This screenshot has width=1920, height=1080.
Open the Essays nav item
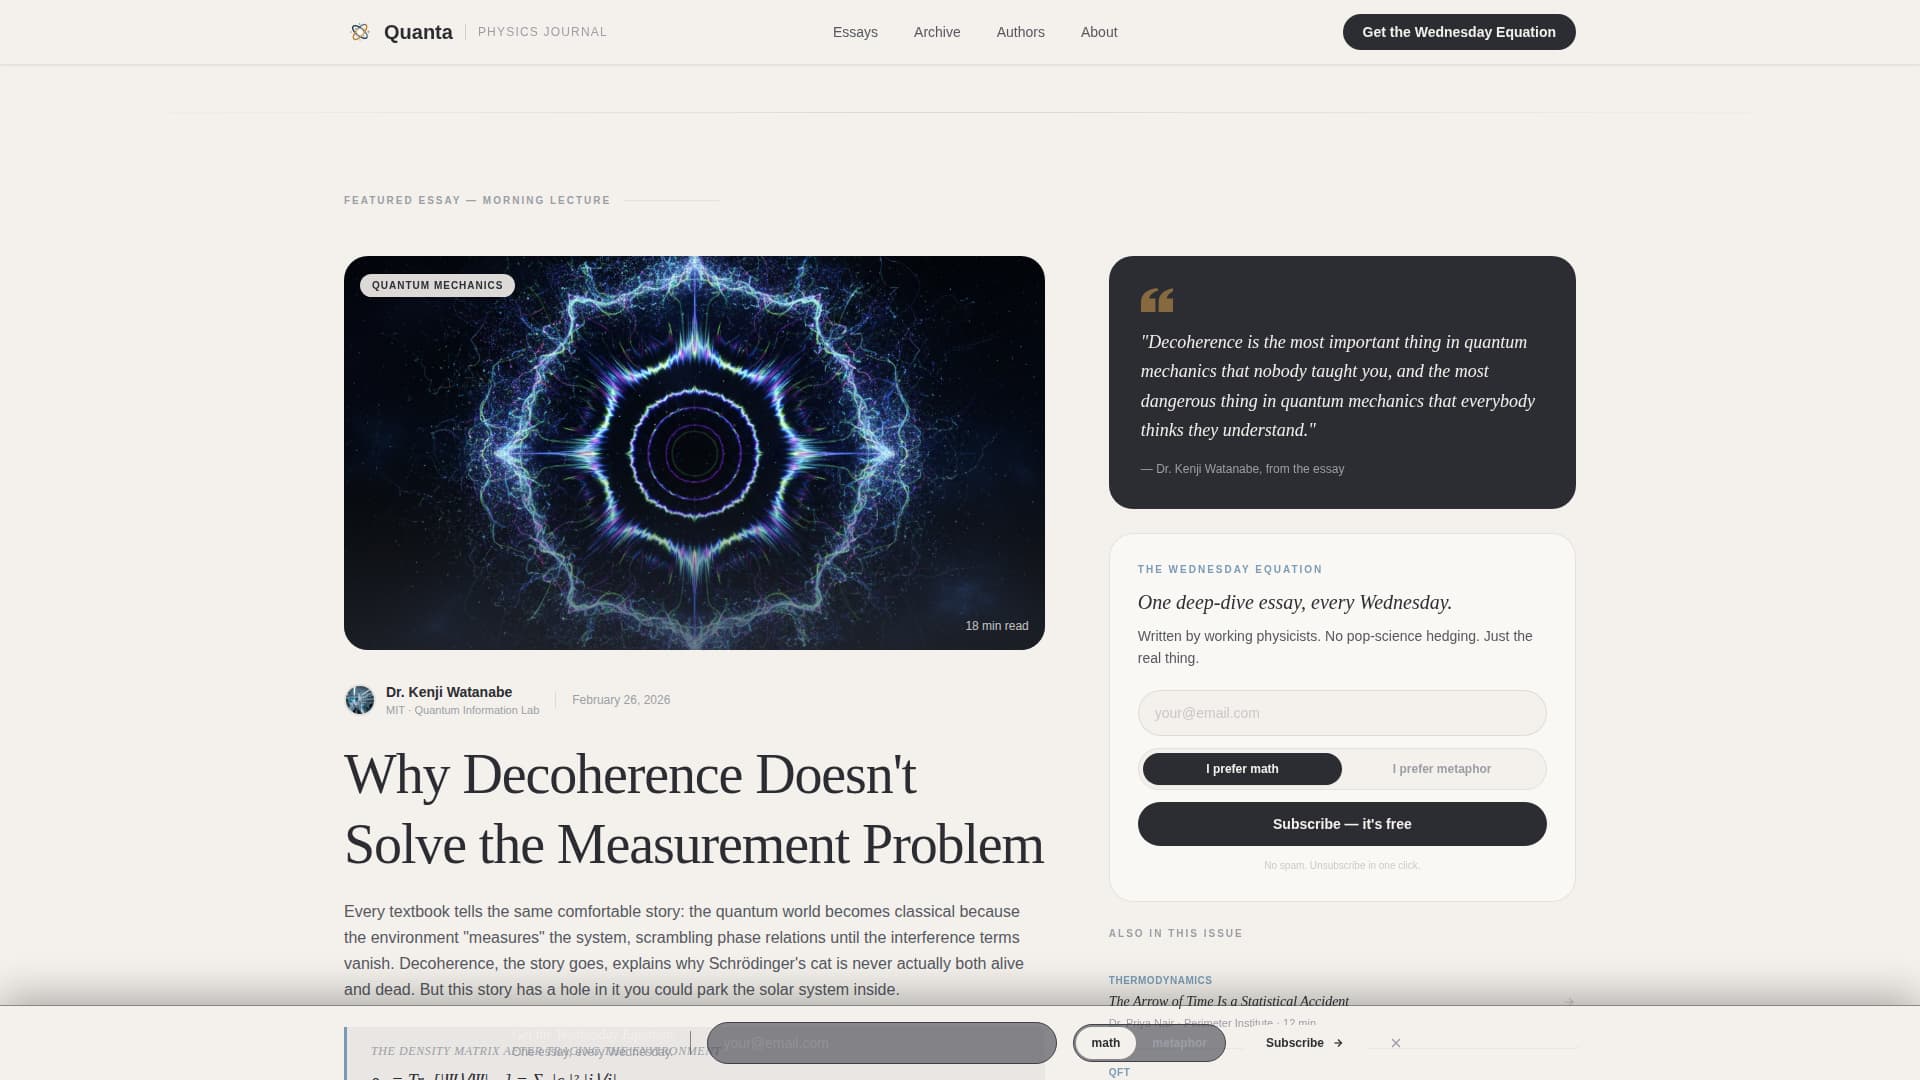click(x=855, y=32)
